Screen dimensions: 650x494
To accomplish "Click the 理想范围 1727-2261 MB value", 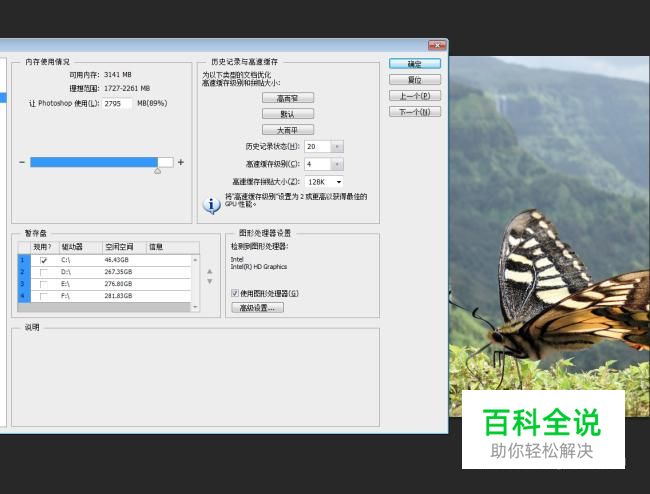I will click(x=127, y=88).
